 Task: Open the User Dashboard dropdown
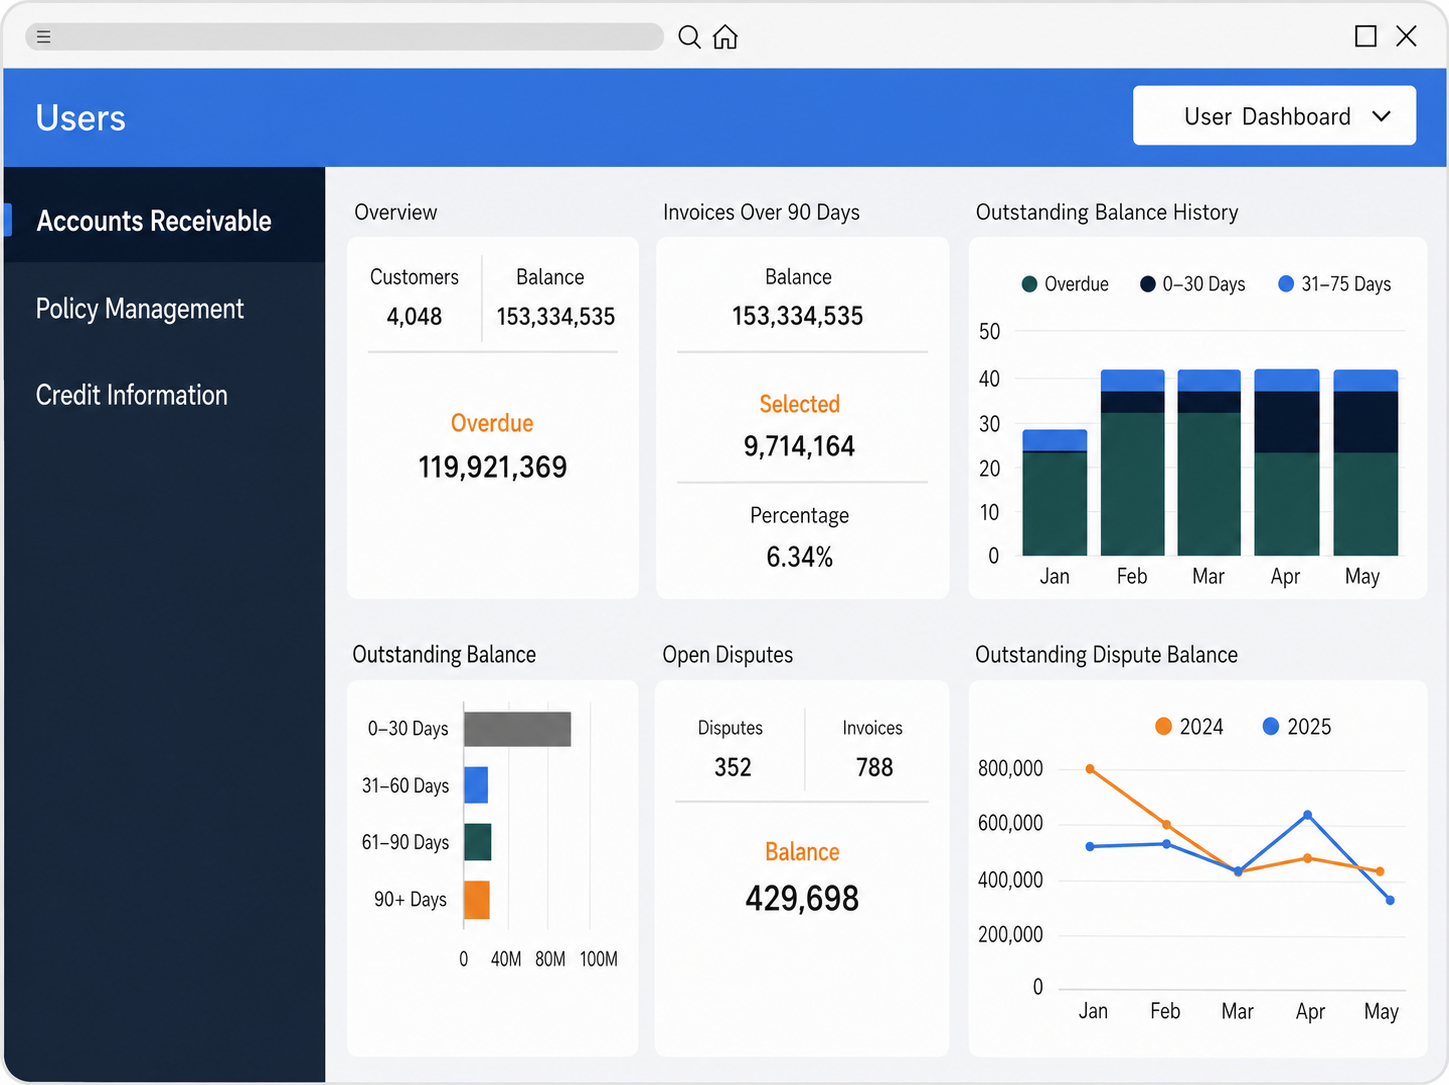[1274, 116]
